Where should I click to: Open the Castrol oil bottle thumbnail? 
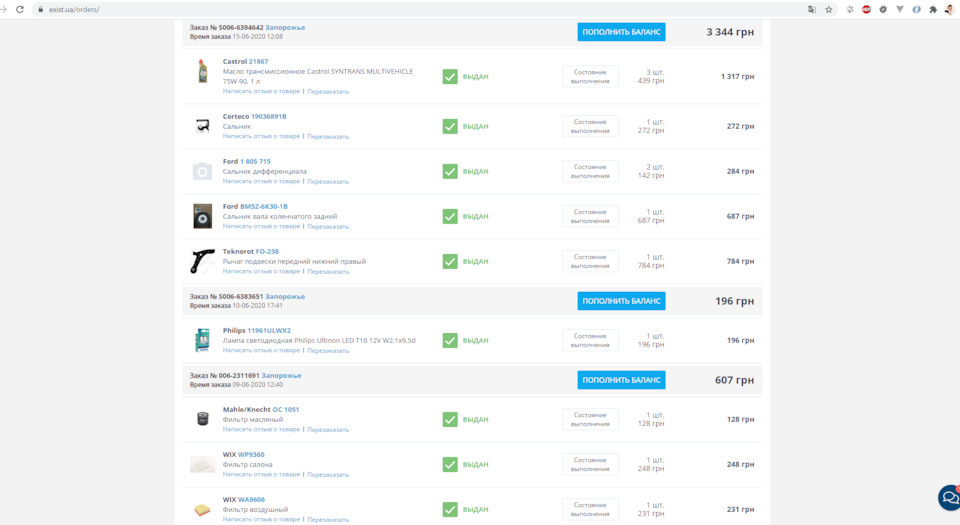pyautogui.click(x=203, y=71)
